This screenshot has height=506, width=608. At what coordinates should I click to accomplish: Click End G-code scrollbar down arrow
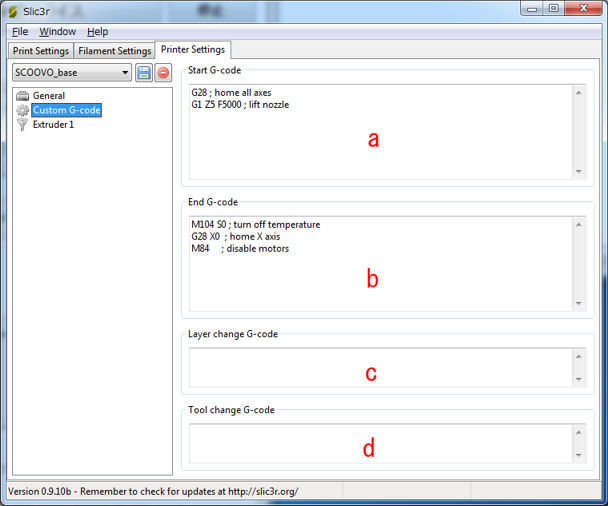click(579, 303)
